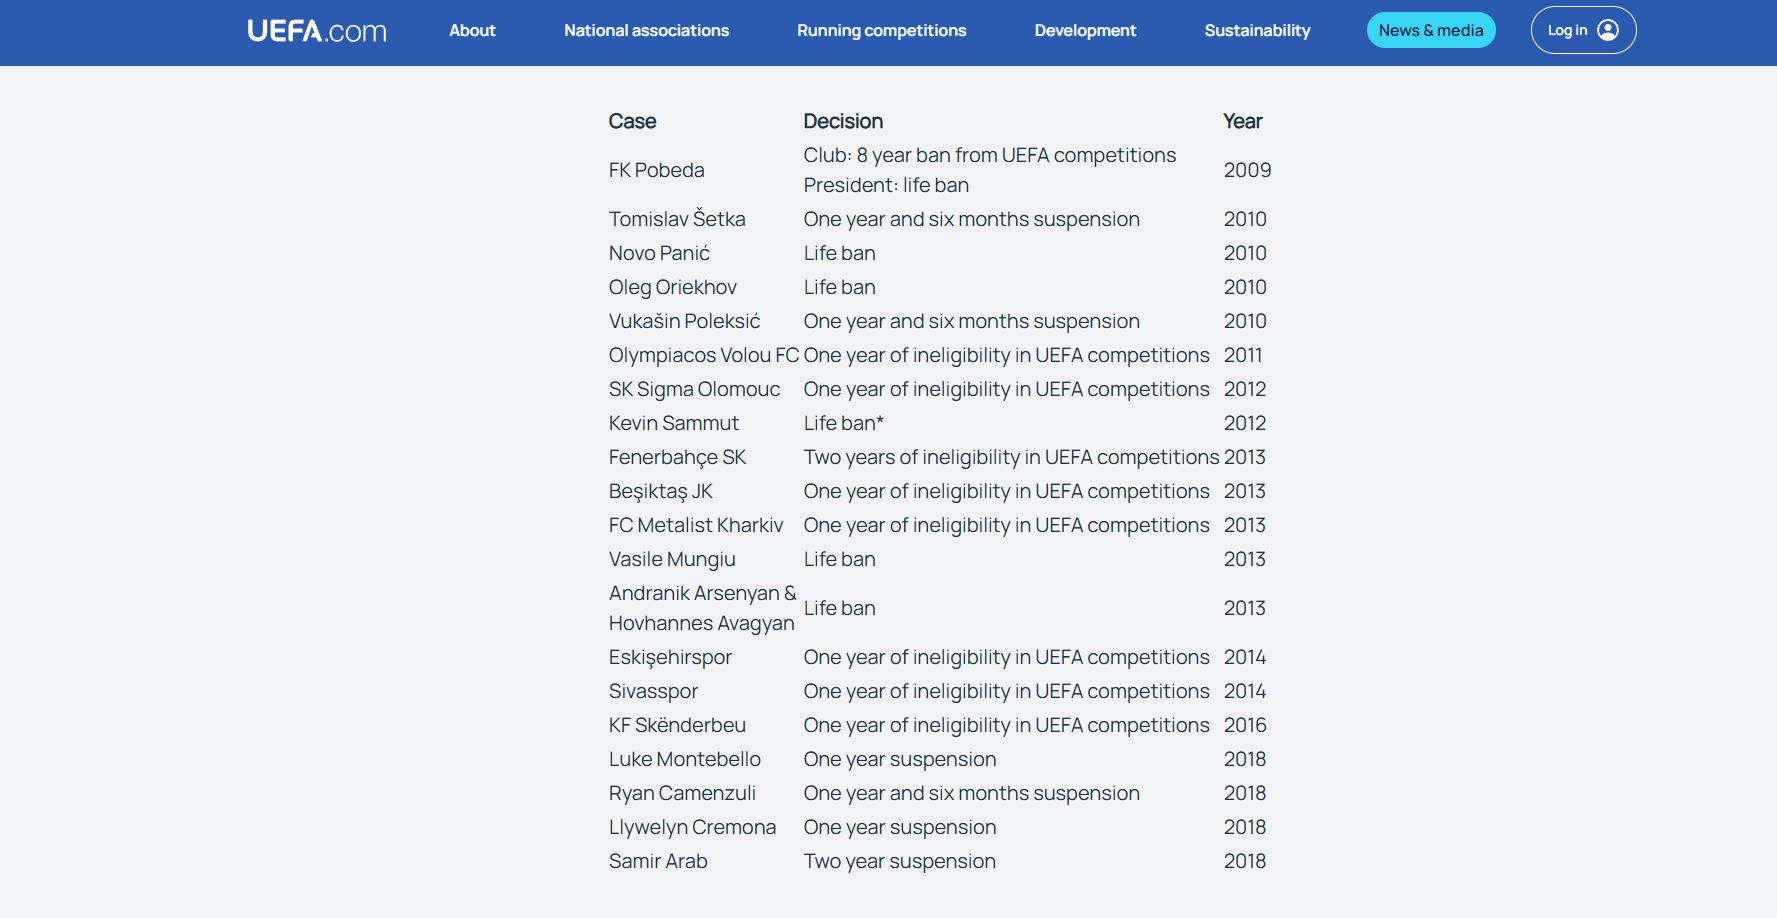The width and height of the screenshot is (1777, 918).
Task: Open the Andranik Arsenyan & Hovhannes Avagyan case
Action: [x=702, y=608]
